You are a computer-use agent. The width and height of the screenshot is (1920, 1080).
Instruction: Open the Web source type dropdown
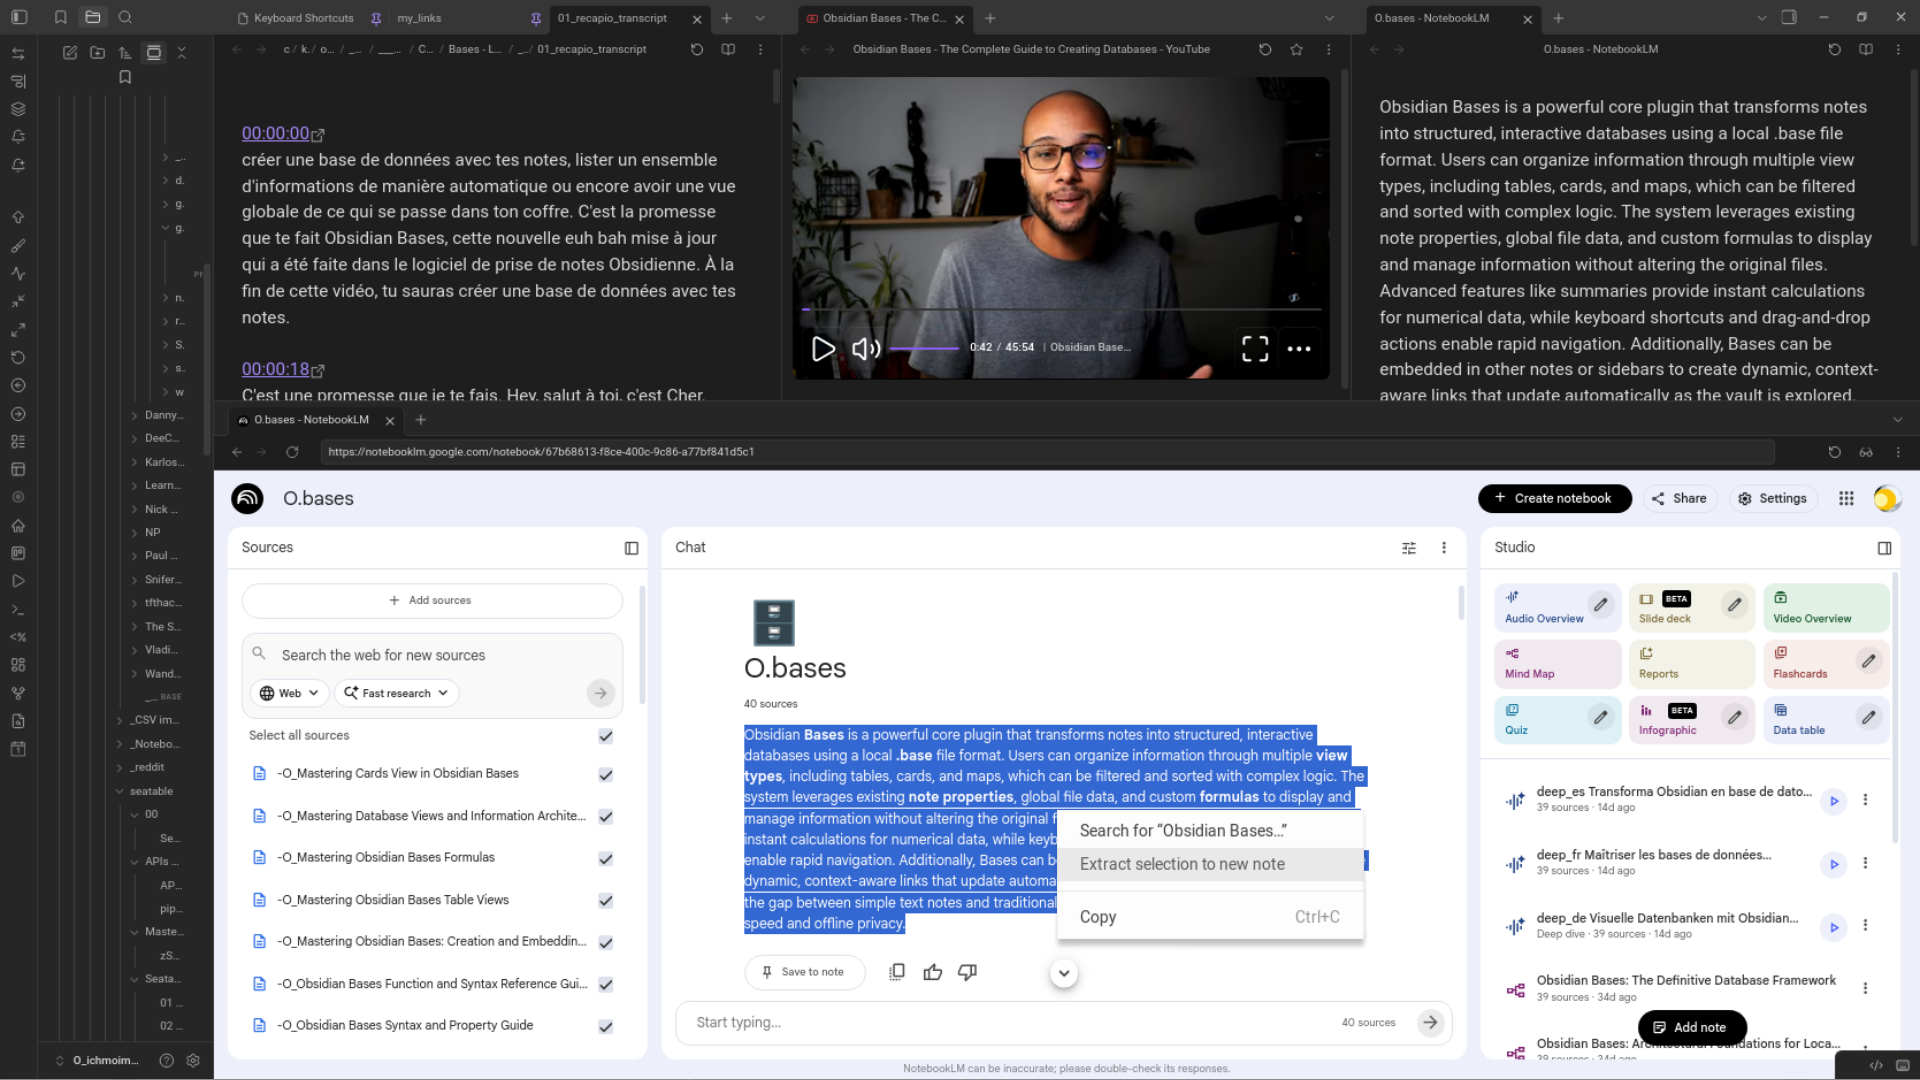pyautogui.click(x=289, y=693)
